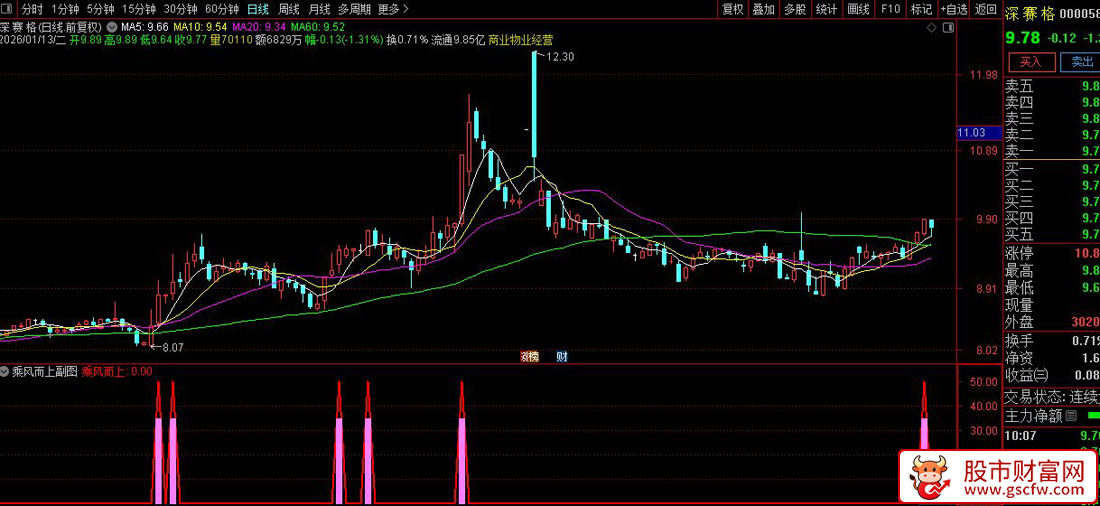Click the 卖五 order book row
The width and height of the screenshot is (1100, 506).
tap(1052, 86)
